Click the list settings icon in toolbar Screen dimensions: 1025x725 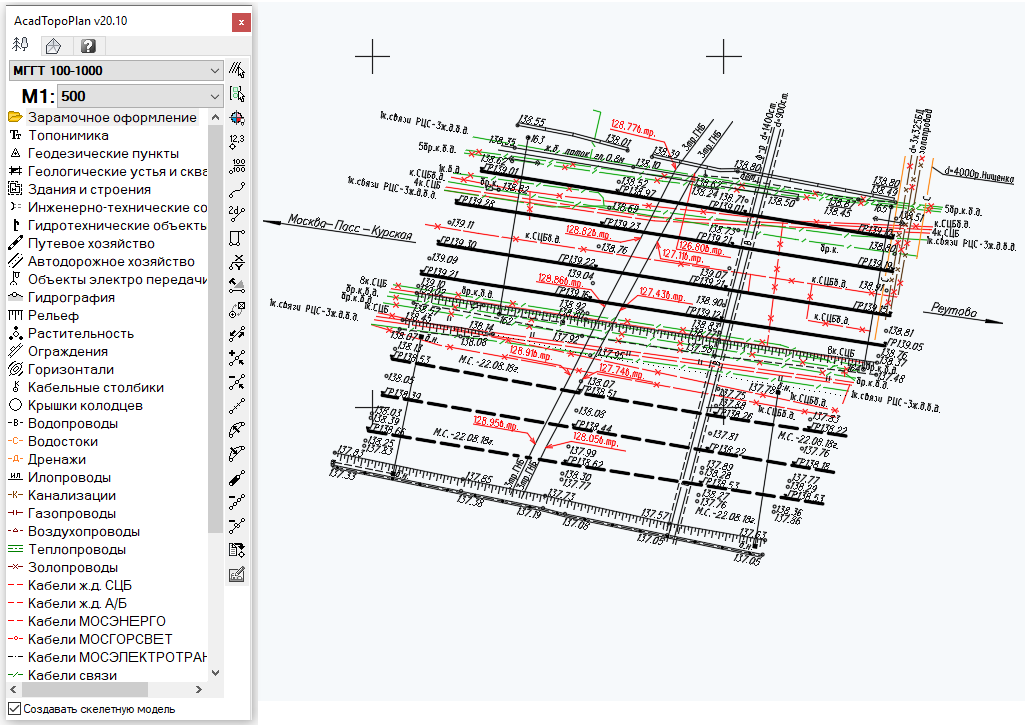(x=237, y=550)
